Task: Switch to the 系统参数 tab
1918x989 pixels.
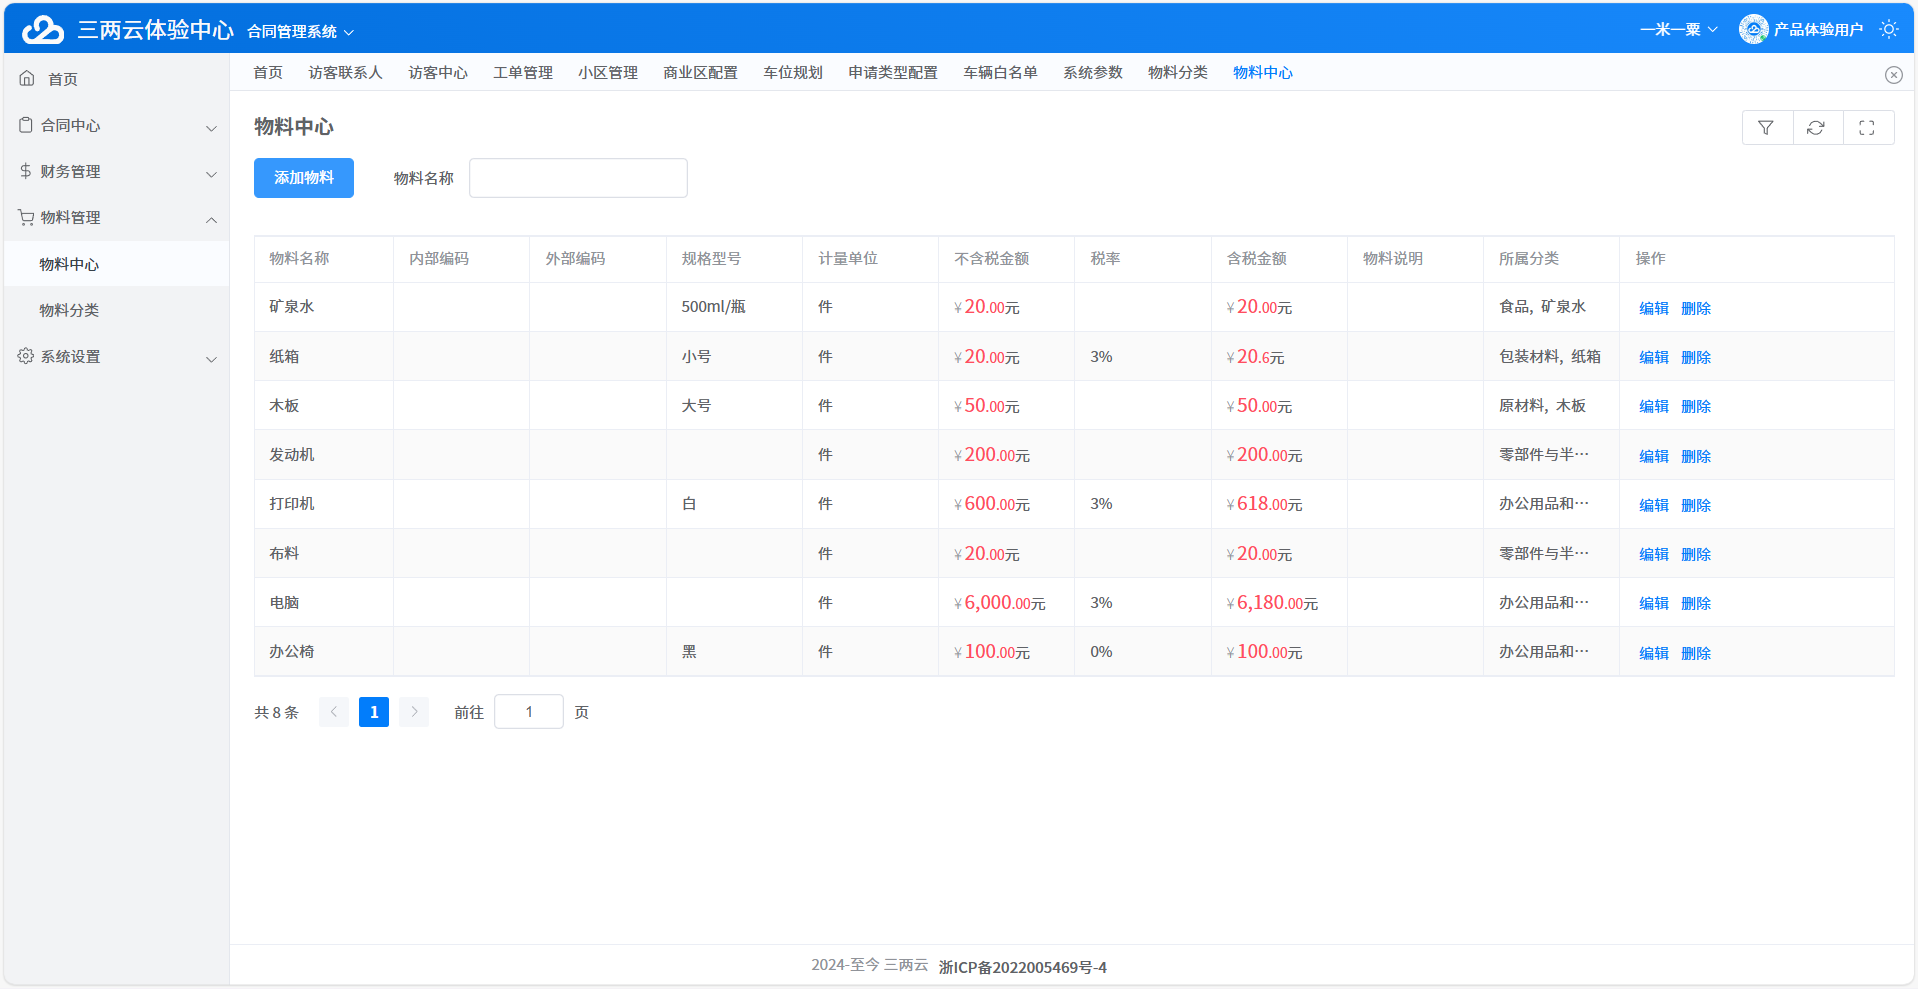Action: tap(1093, 72)
